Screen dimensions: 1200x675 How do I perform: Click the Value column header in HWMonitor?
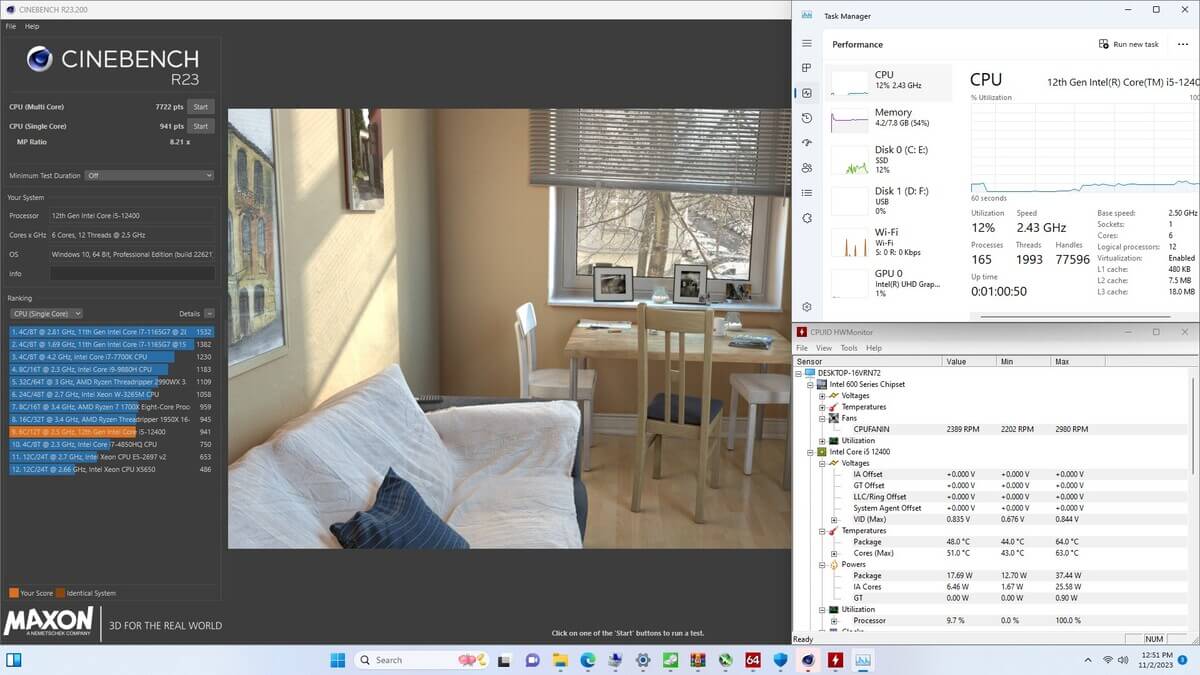coord(969,361)
